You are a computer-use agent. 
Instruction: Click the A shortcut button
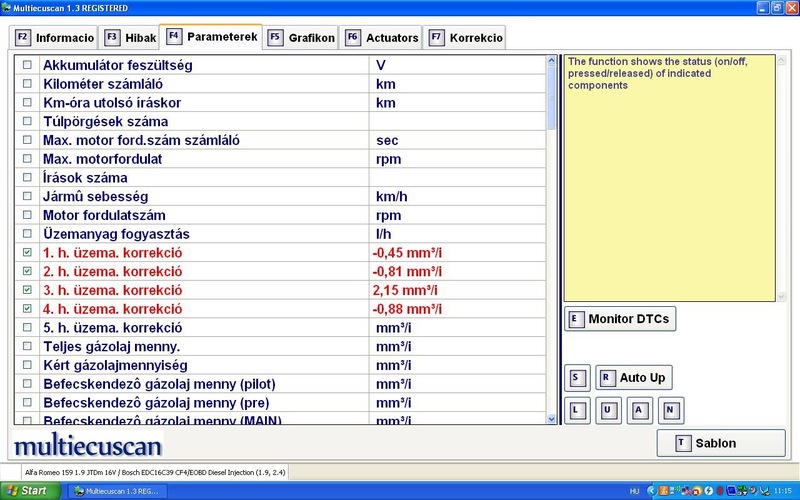point(640,410)
